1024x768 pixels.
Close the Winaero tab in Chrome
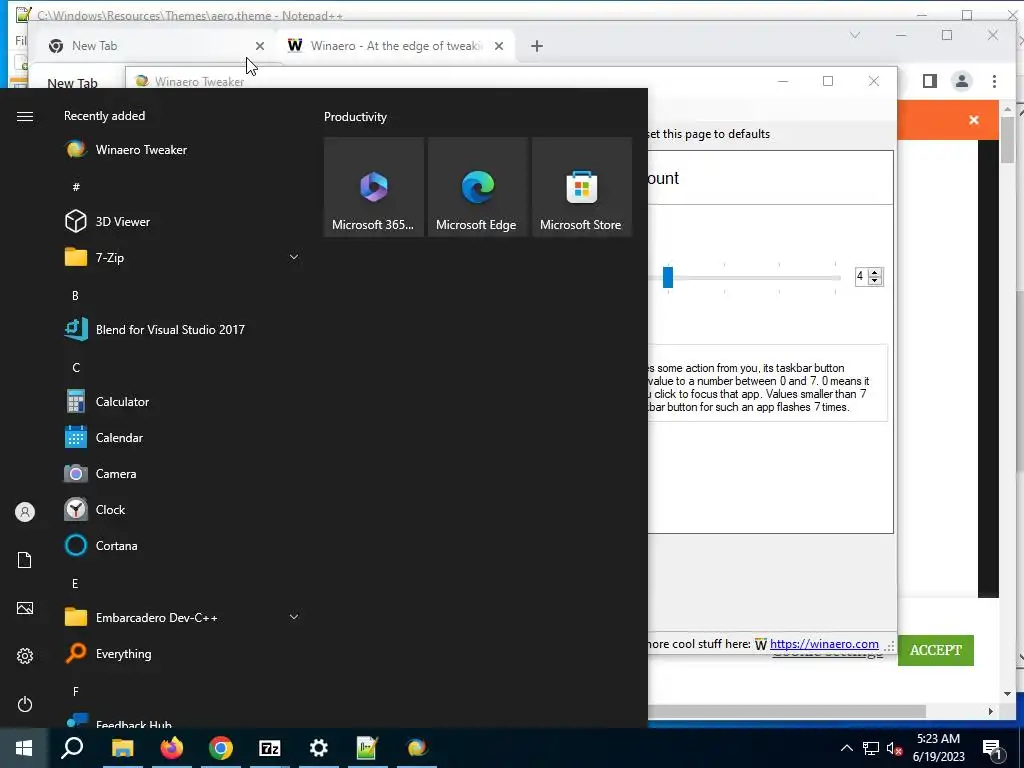499,46
